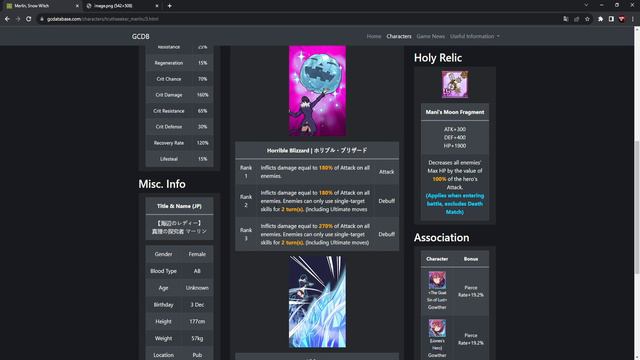640x360 pixels.
Task: View site security lock info
Action: (42, 19)
